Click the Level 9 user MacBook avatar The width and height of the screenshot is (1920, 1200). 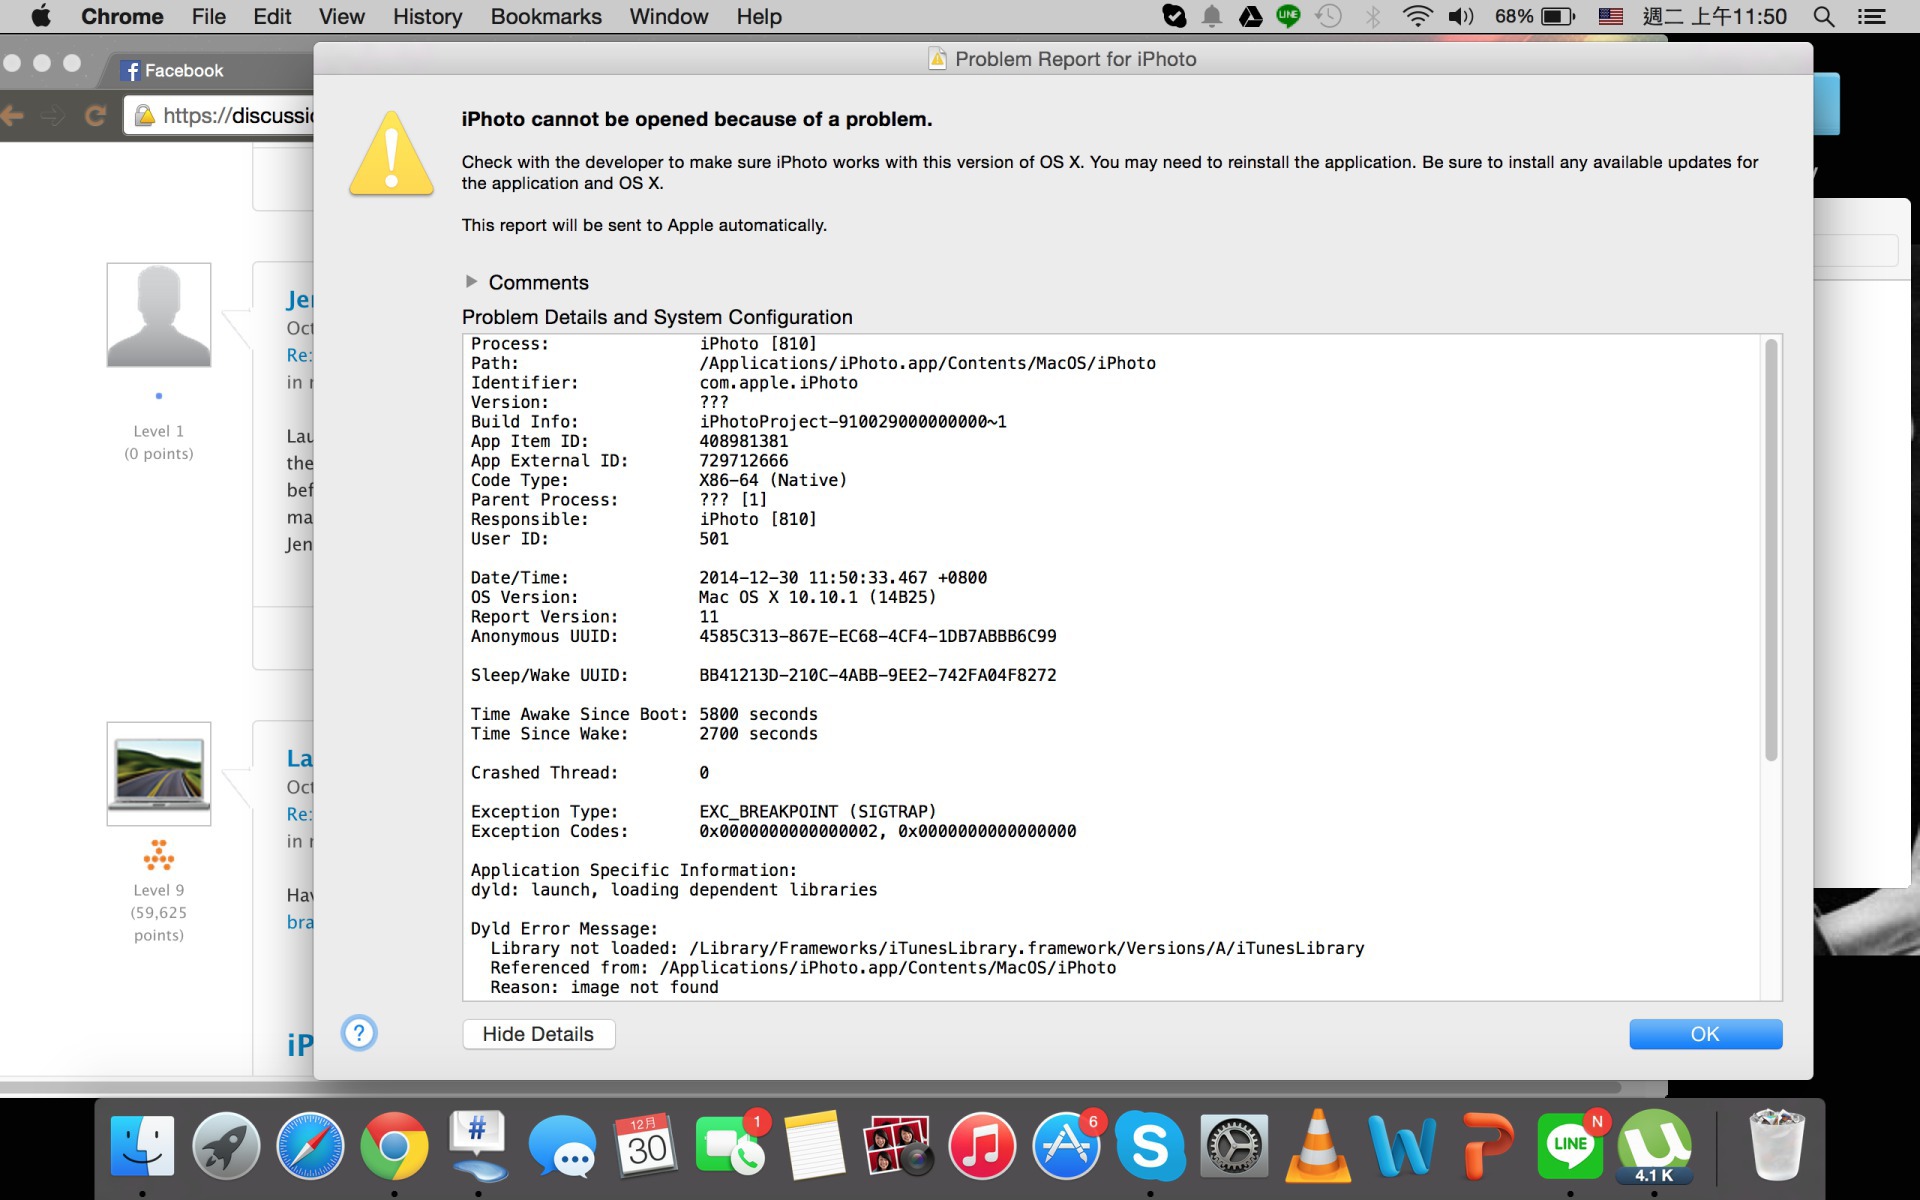point(159,773)
